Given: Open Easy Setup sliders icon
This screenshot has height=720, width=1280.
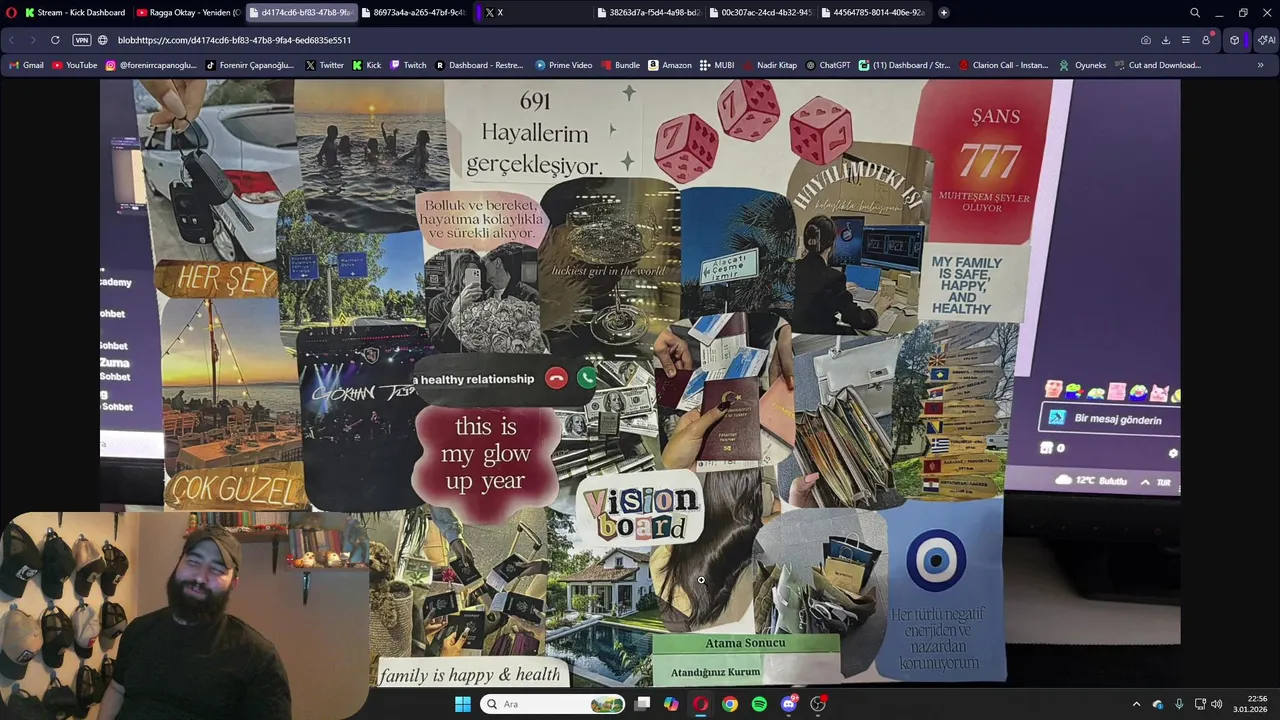Looking at the screenshot, I should [x=1185, y=40].
